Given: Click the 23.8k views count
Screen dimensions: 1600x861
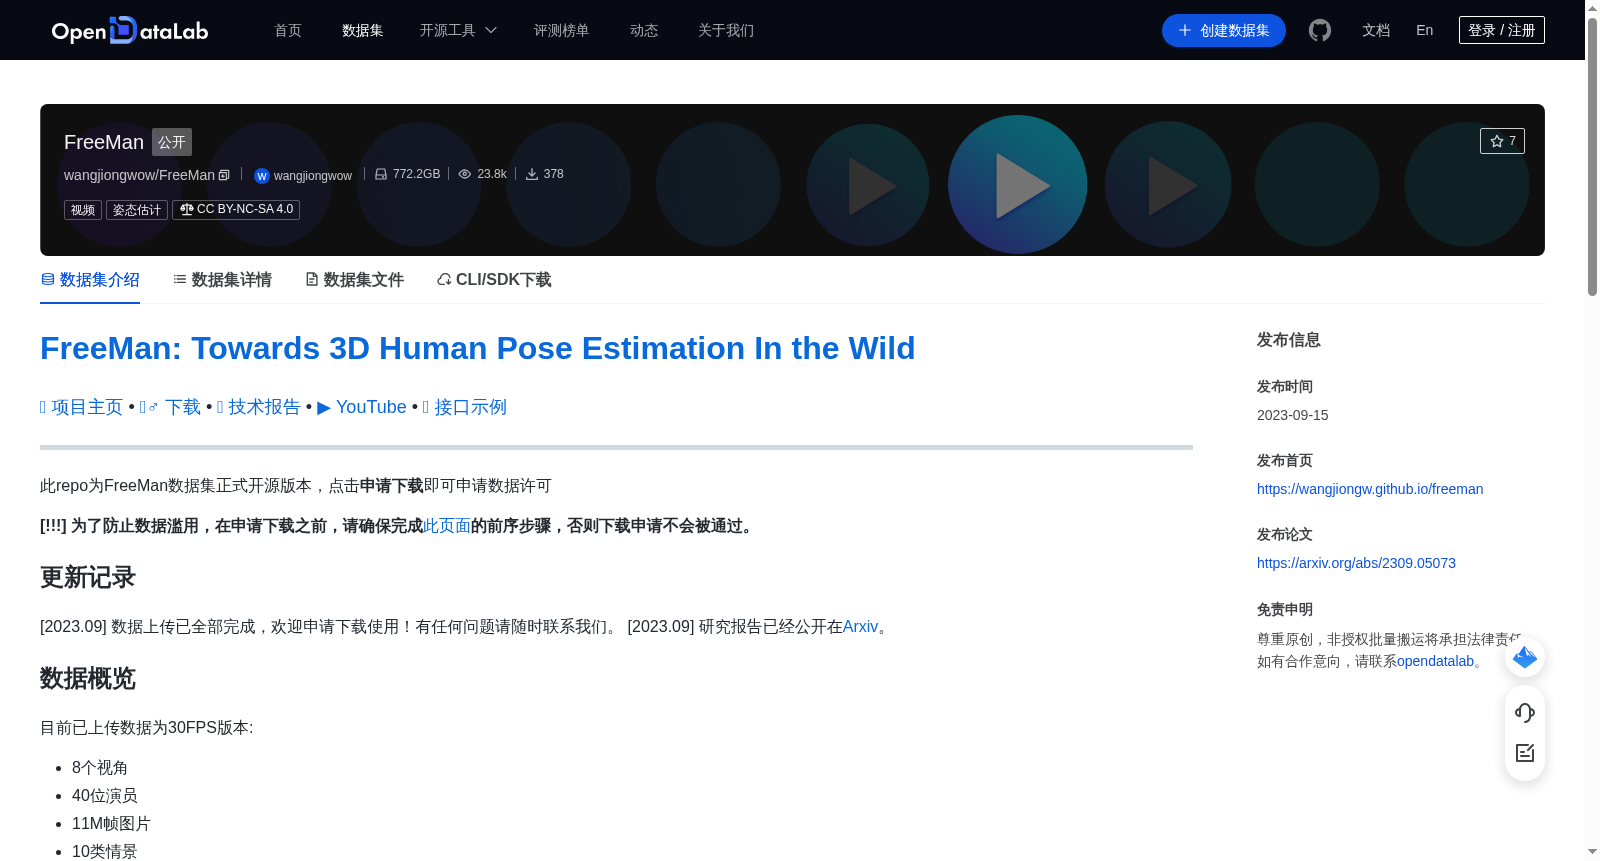Looking at the screenshot, I should [x=482, y=174].
